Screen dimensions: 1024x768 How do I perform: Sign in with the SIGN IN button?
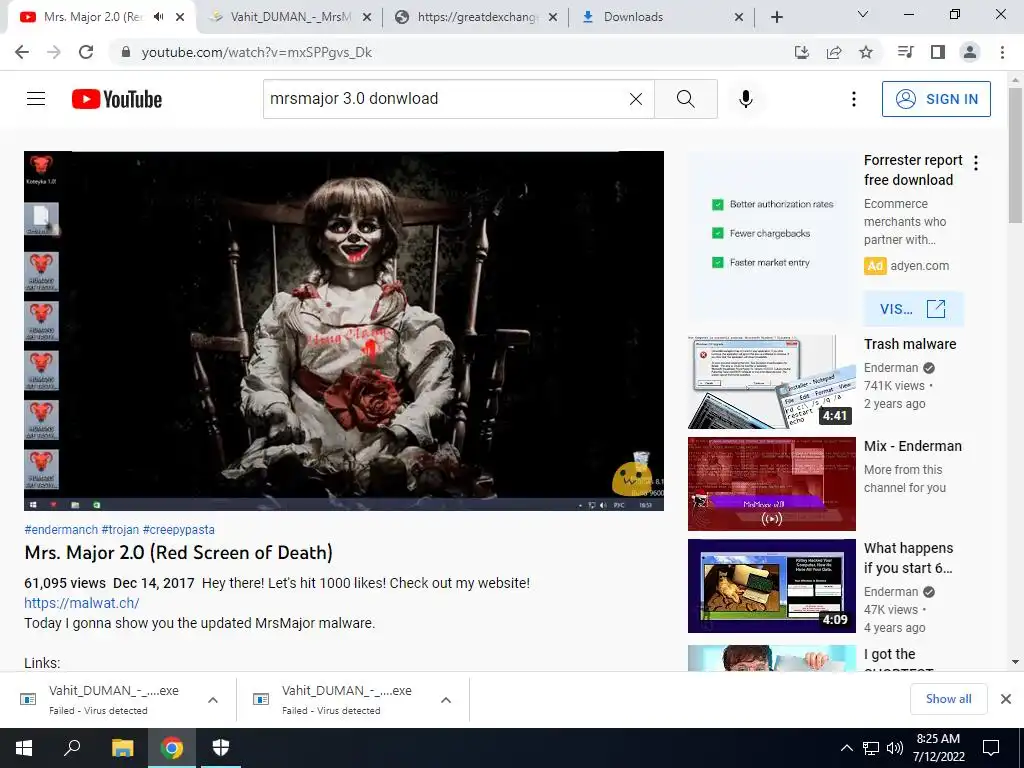pyautogui.click(x=936, y=99)
